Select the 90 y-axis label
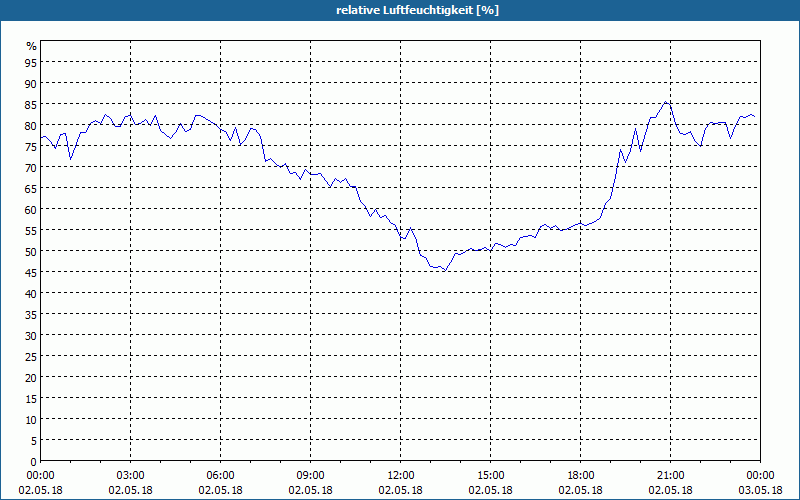 pyautogui.click(x=31, y=83)
